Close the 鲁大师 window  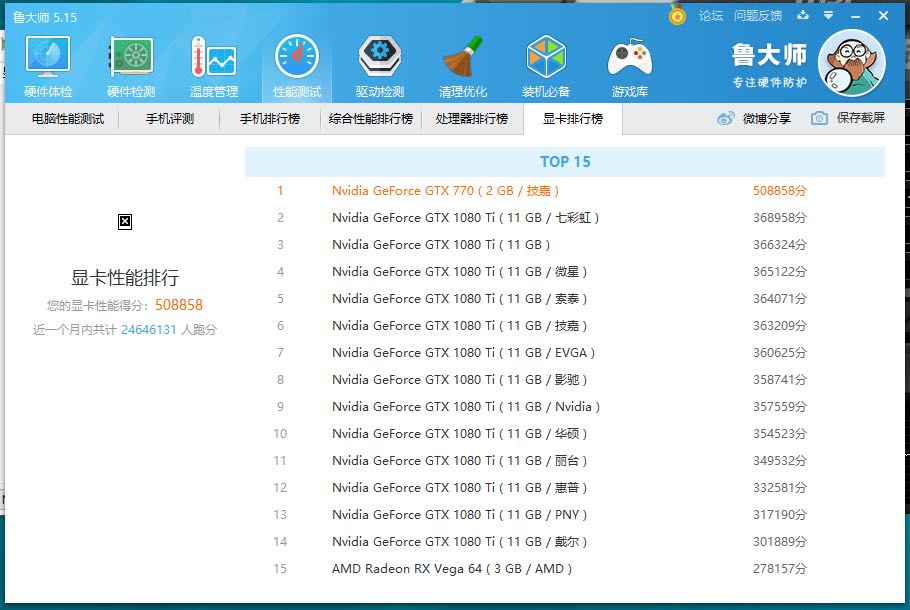(883, 16)
